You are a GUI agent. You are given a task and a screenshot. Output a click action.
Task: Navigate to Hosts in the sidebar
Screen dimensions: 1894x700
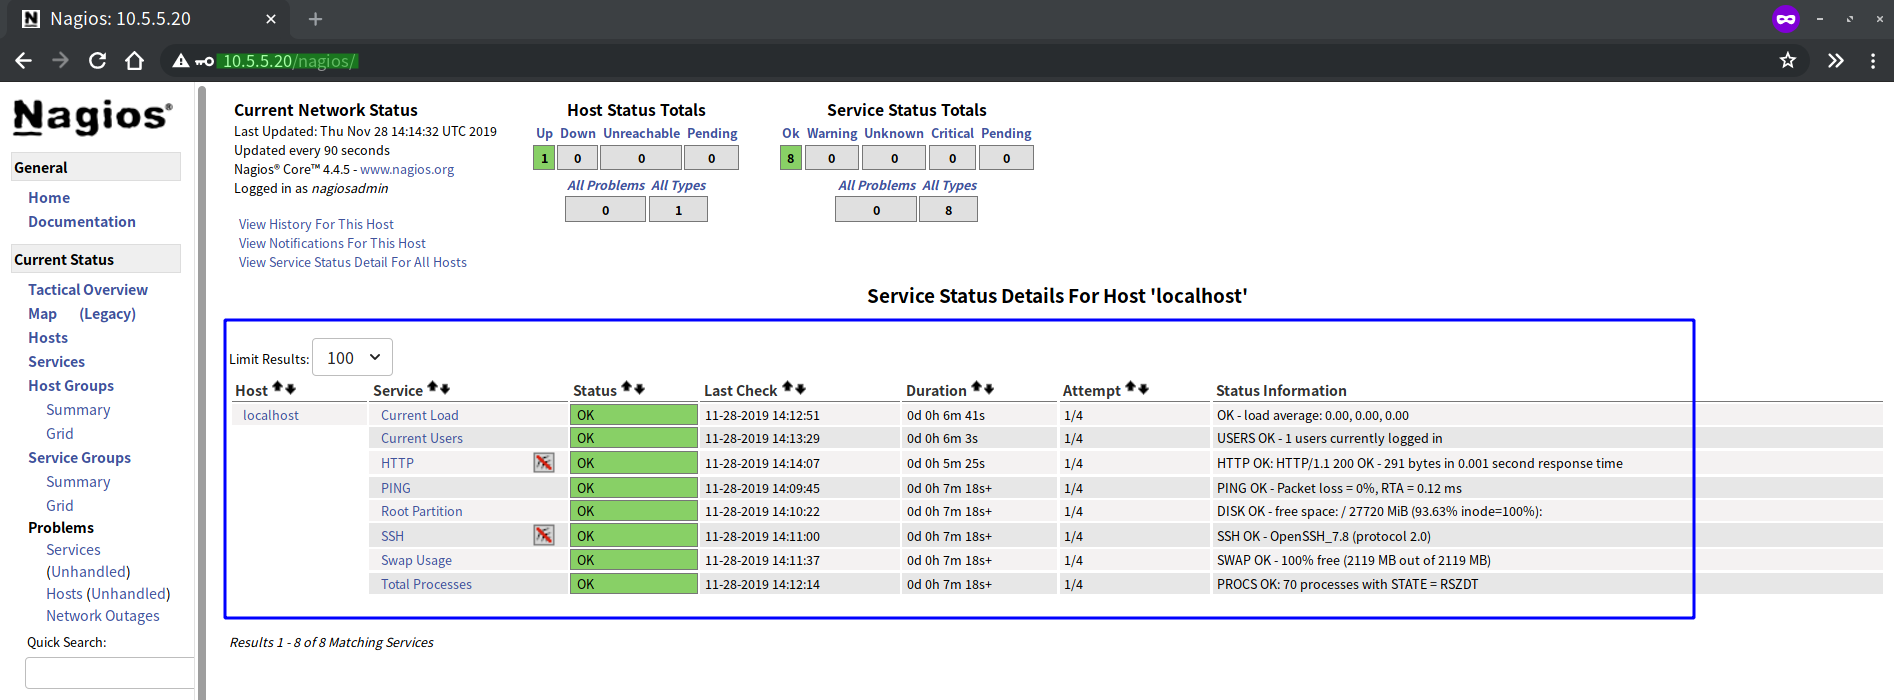tap(48, 338)
